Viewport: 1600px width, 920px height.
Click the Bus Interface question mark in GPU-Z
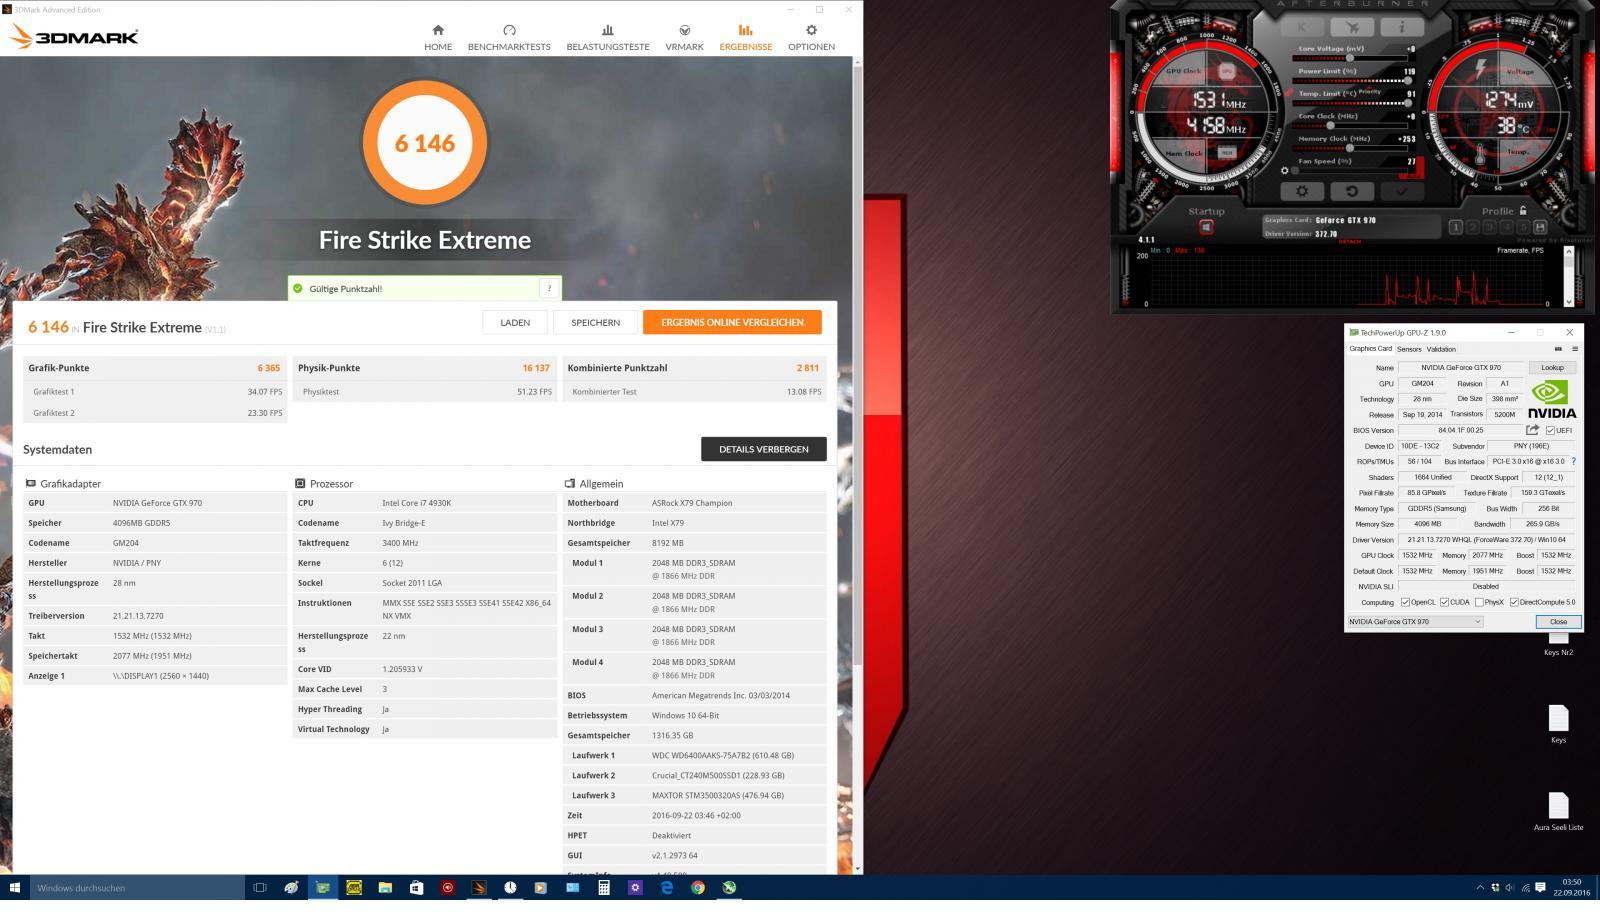pos(1573,461)
